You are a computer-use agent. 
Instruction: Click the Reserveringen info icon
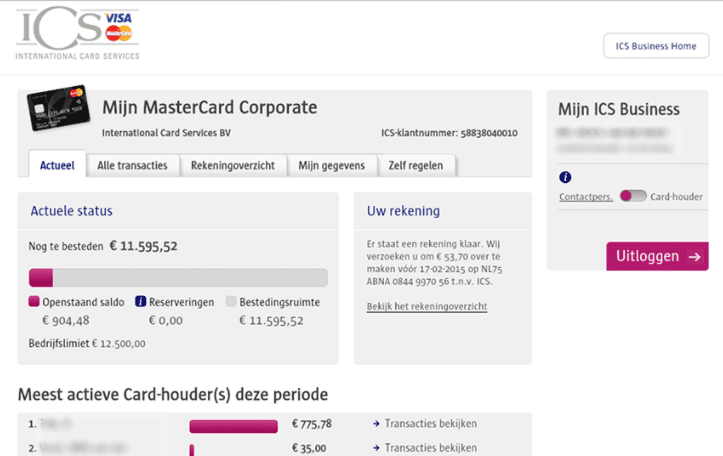[141, 302]
